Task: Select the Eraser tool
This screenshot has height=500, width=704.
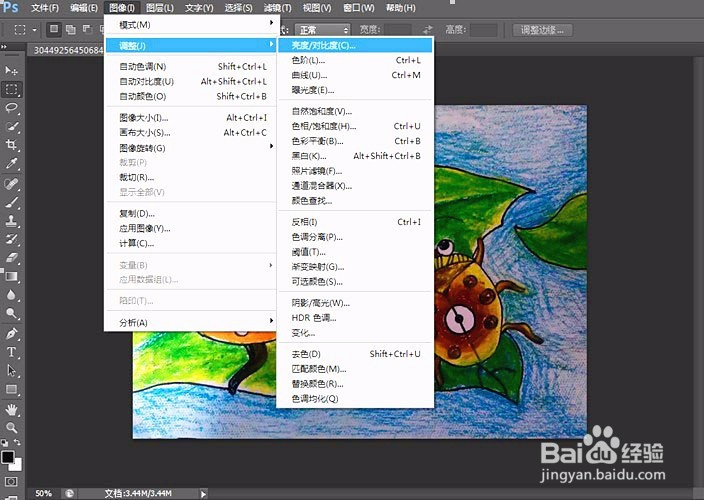Action: (11, 258)
